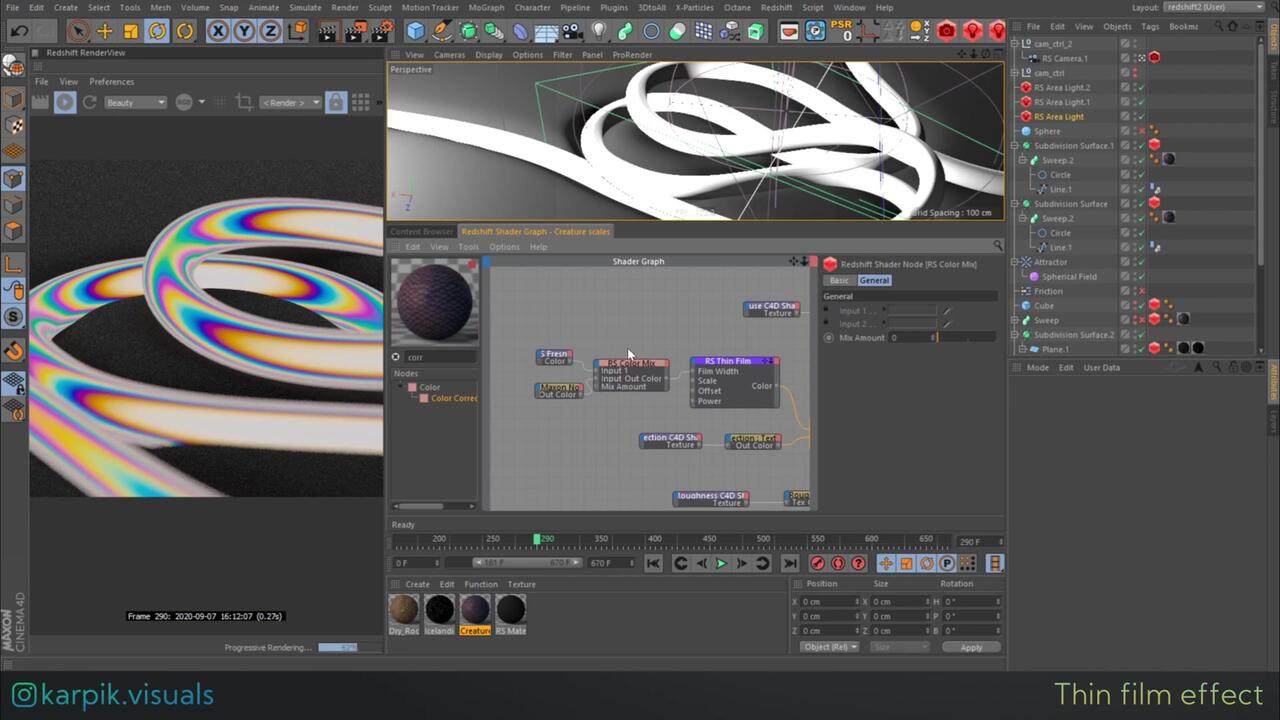Open the Redshift menu in menu bar
Image resolution: width=1280 pixels, height=720 pixels.
click(x=776, y=7)
